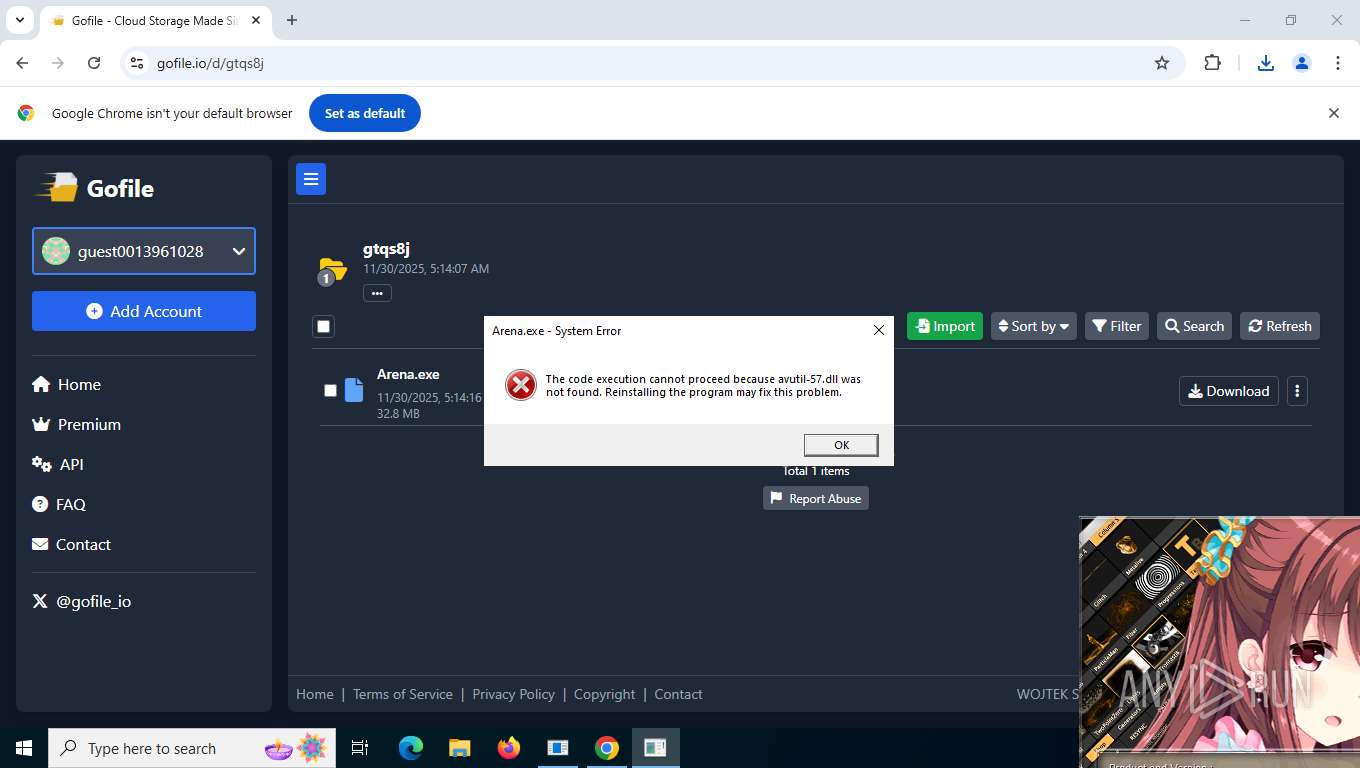Open the Privacy Policy footer link
Image resolution: width=1360 pixels, height=768 pixels.
pyautogui.click(x=513, y=694)
